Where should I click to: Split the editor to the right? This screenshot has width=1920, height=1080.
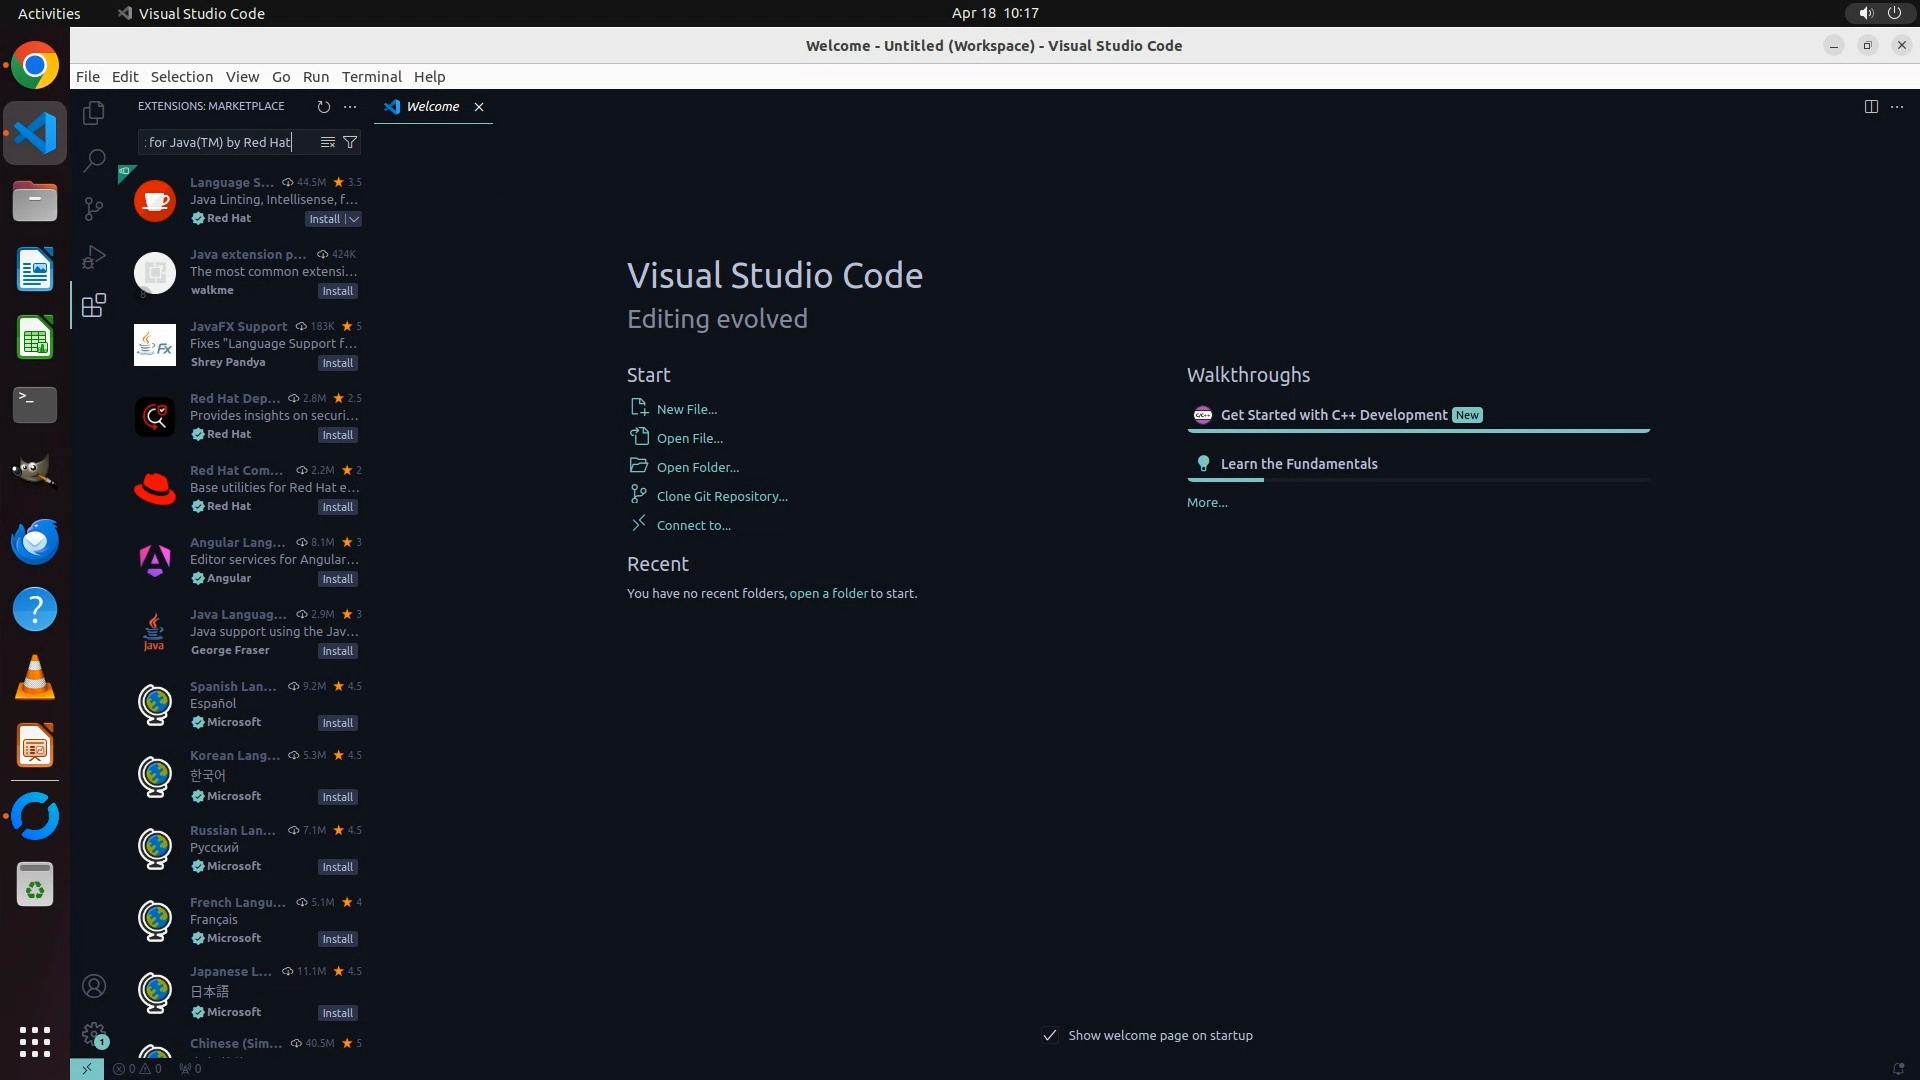coord(1871,106)
